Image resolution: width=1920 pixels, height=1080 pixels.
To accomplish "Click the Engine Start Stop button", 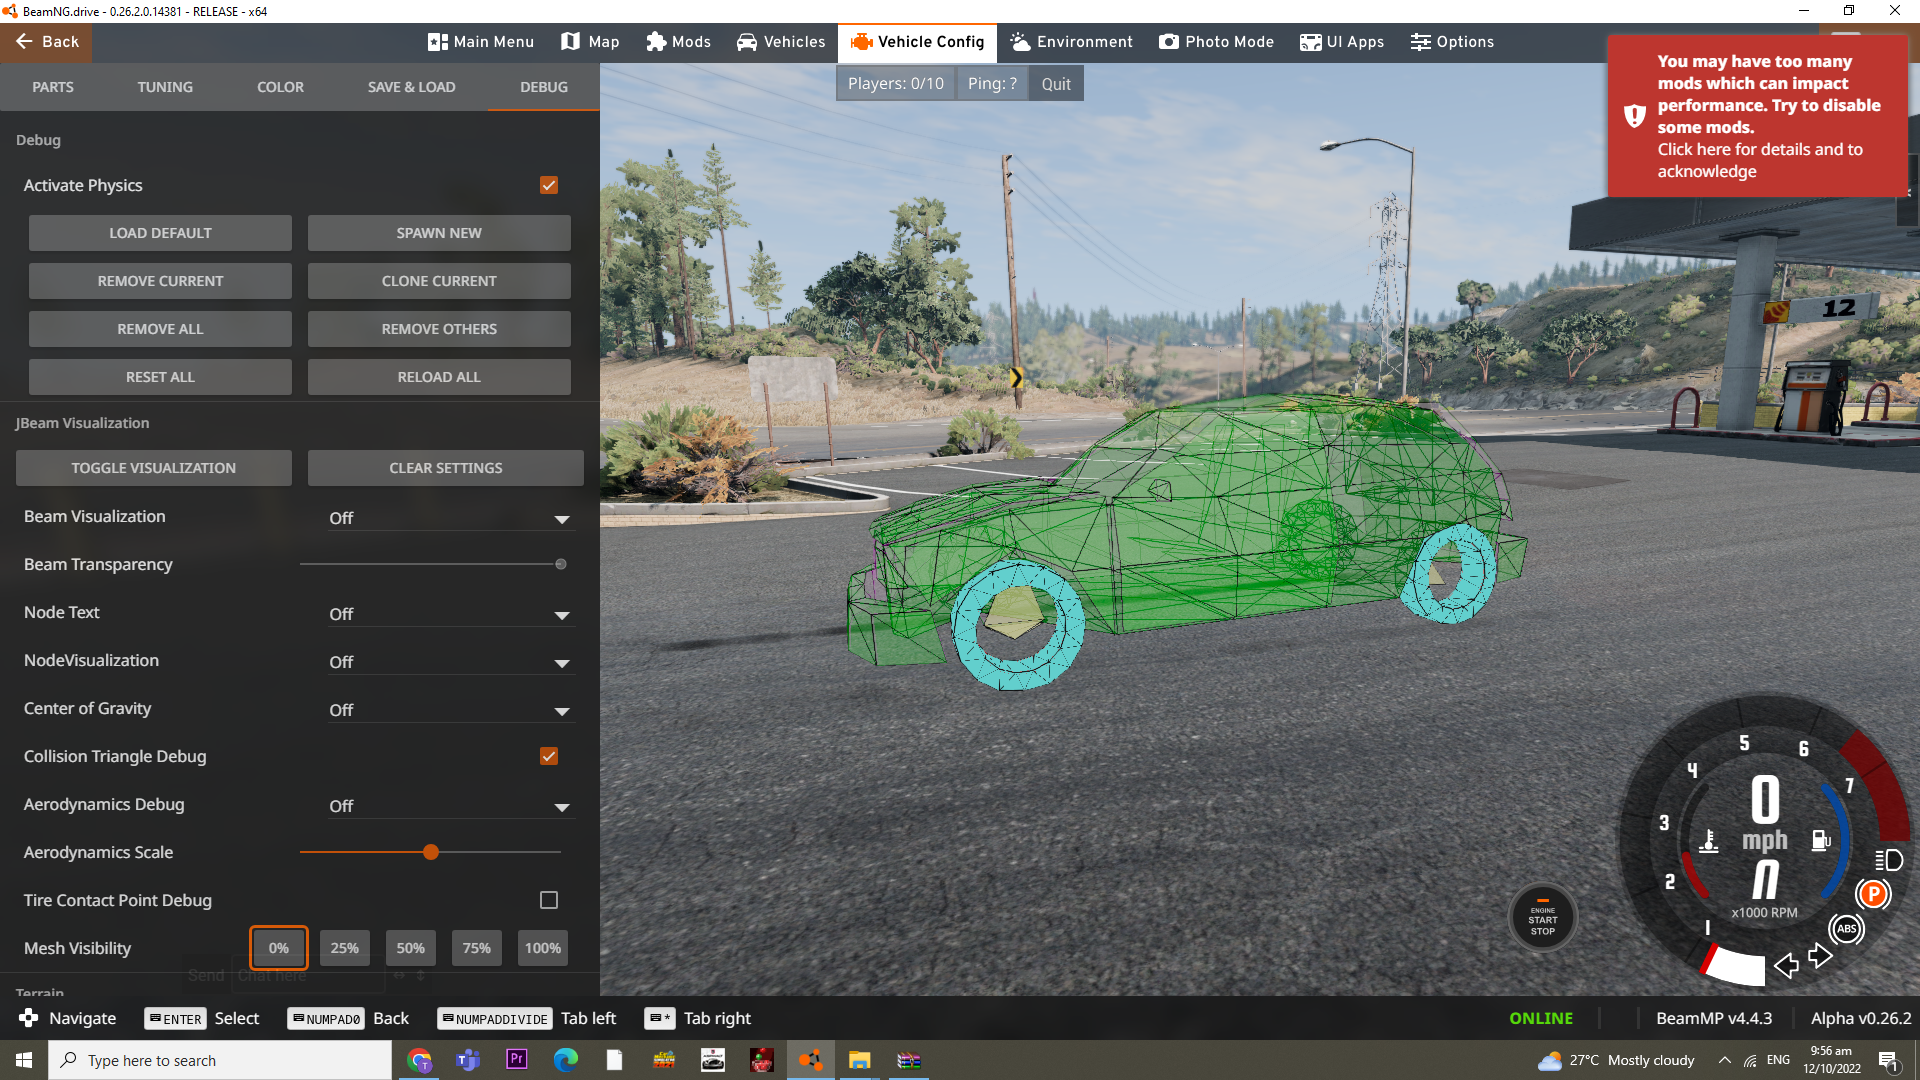I will (1542, 918).
